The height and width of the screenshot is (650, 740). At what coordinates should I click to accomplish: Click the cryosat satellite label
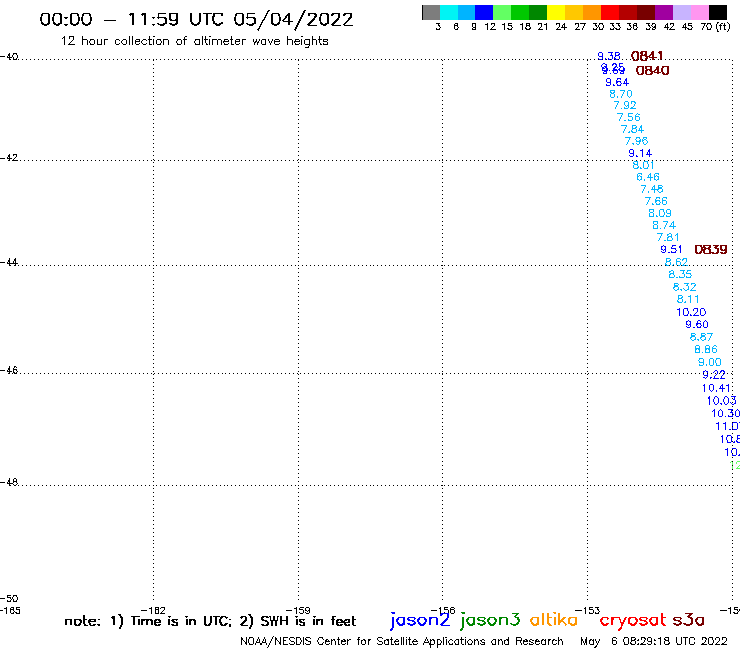click(x=633, y=620)
